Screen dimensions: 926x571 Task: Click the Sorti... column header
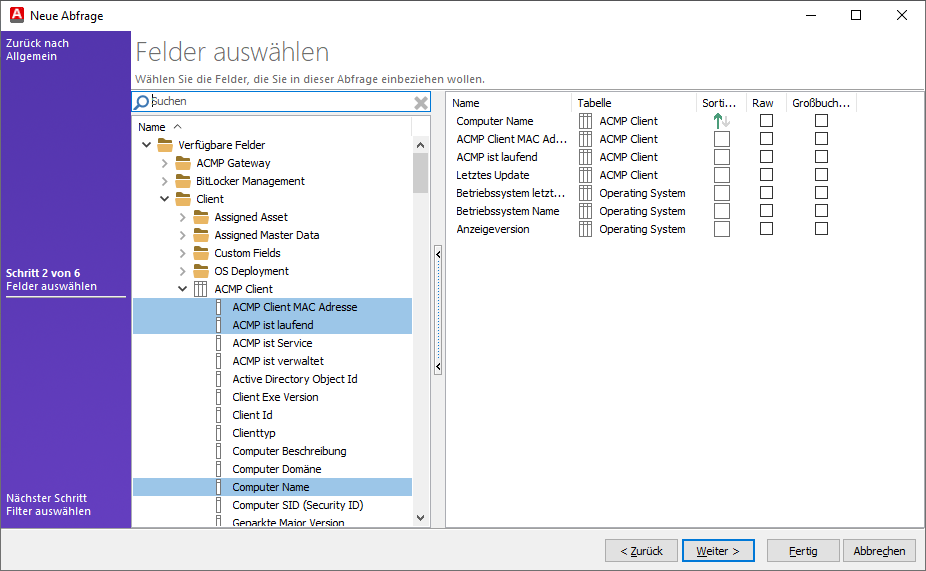pyautogui.click(x=720, y=103)
